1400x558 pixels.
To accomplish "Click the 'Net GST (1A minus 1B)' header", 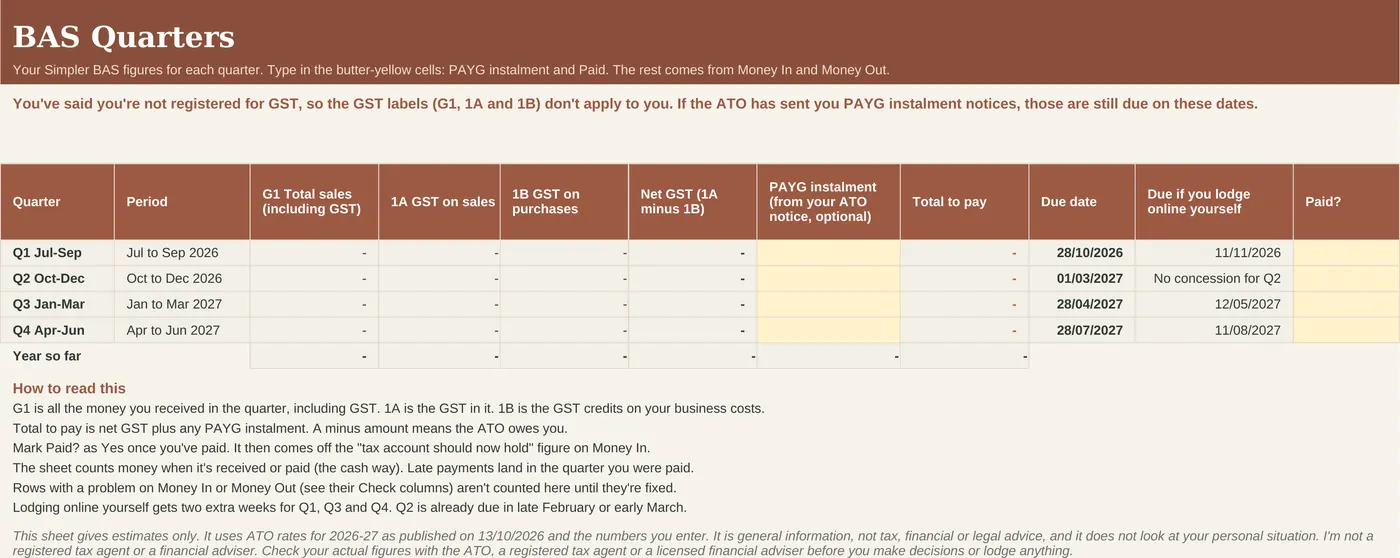I will point(693,202).
